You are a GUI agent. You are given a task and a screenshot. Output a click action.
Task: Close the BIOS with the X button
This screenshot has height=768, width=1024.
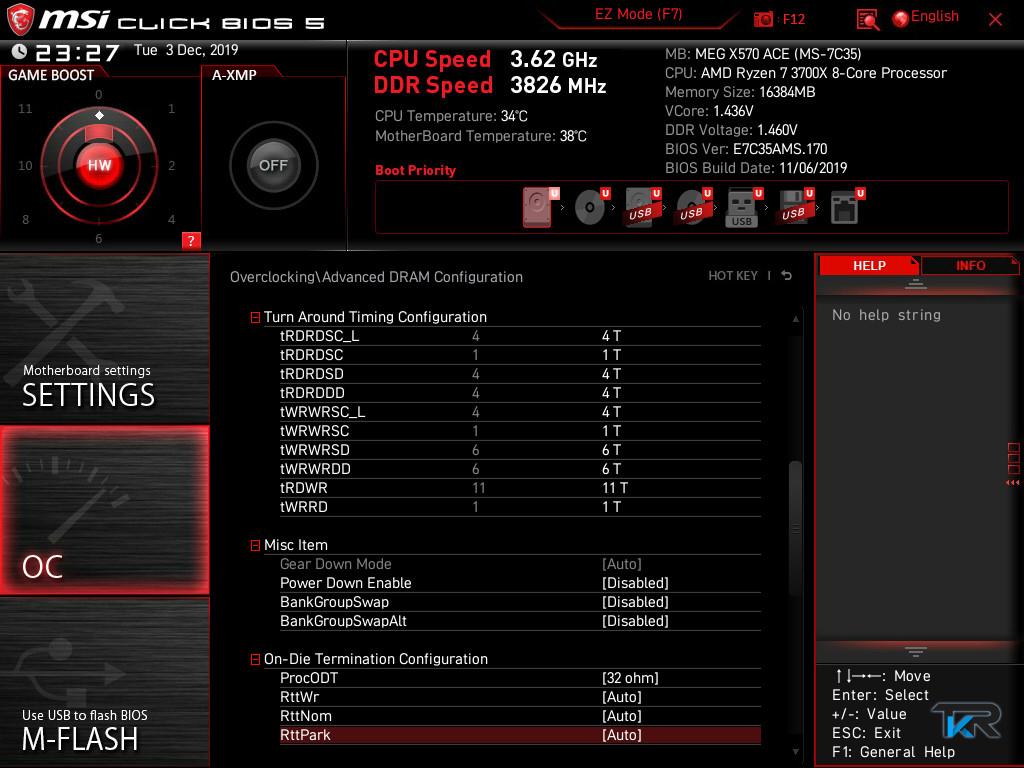(995, 20)
